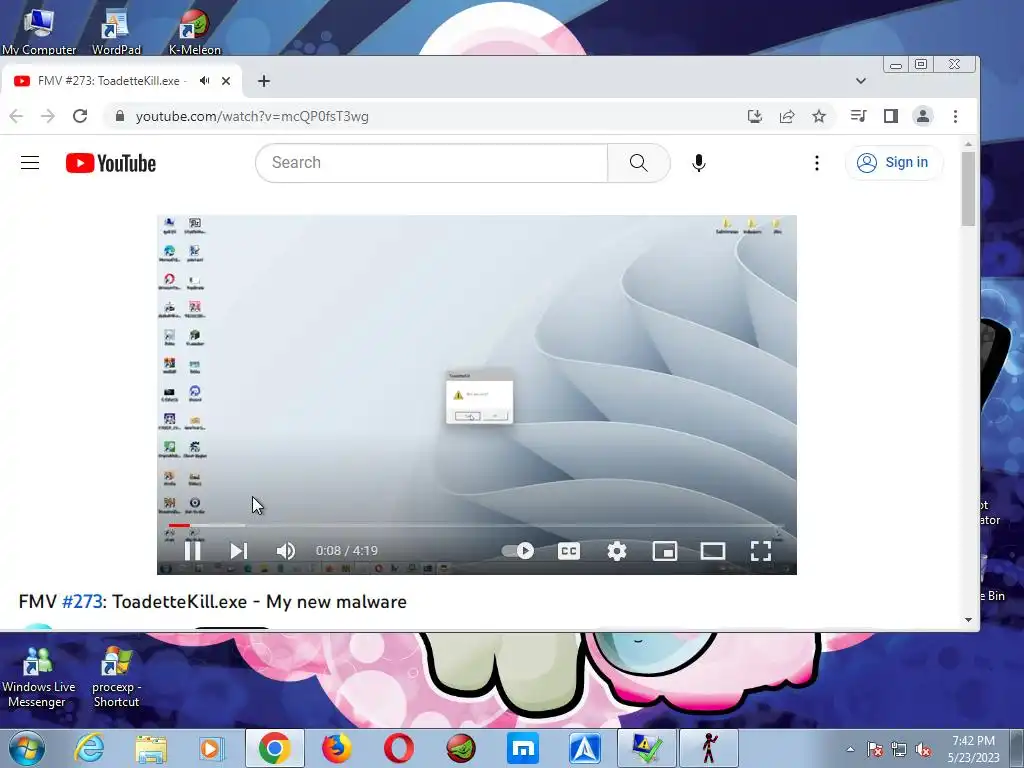The image size is (1024, 768).
Task: Open the Action Center flag icon
Action: pyautogui.click(x=874, y=750)
